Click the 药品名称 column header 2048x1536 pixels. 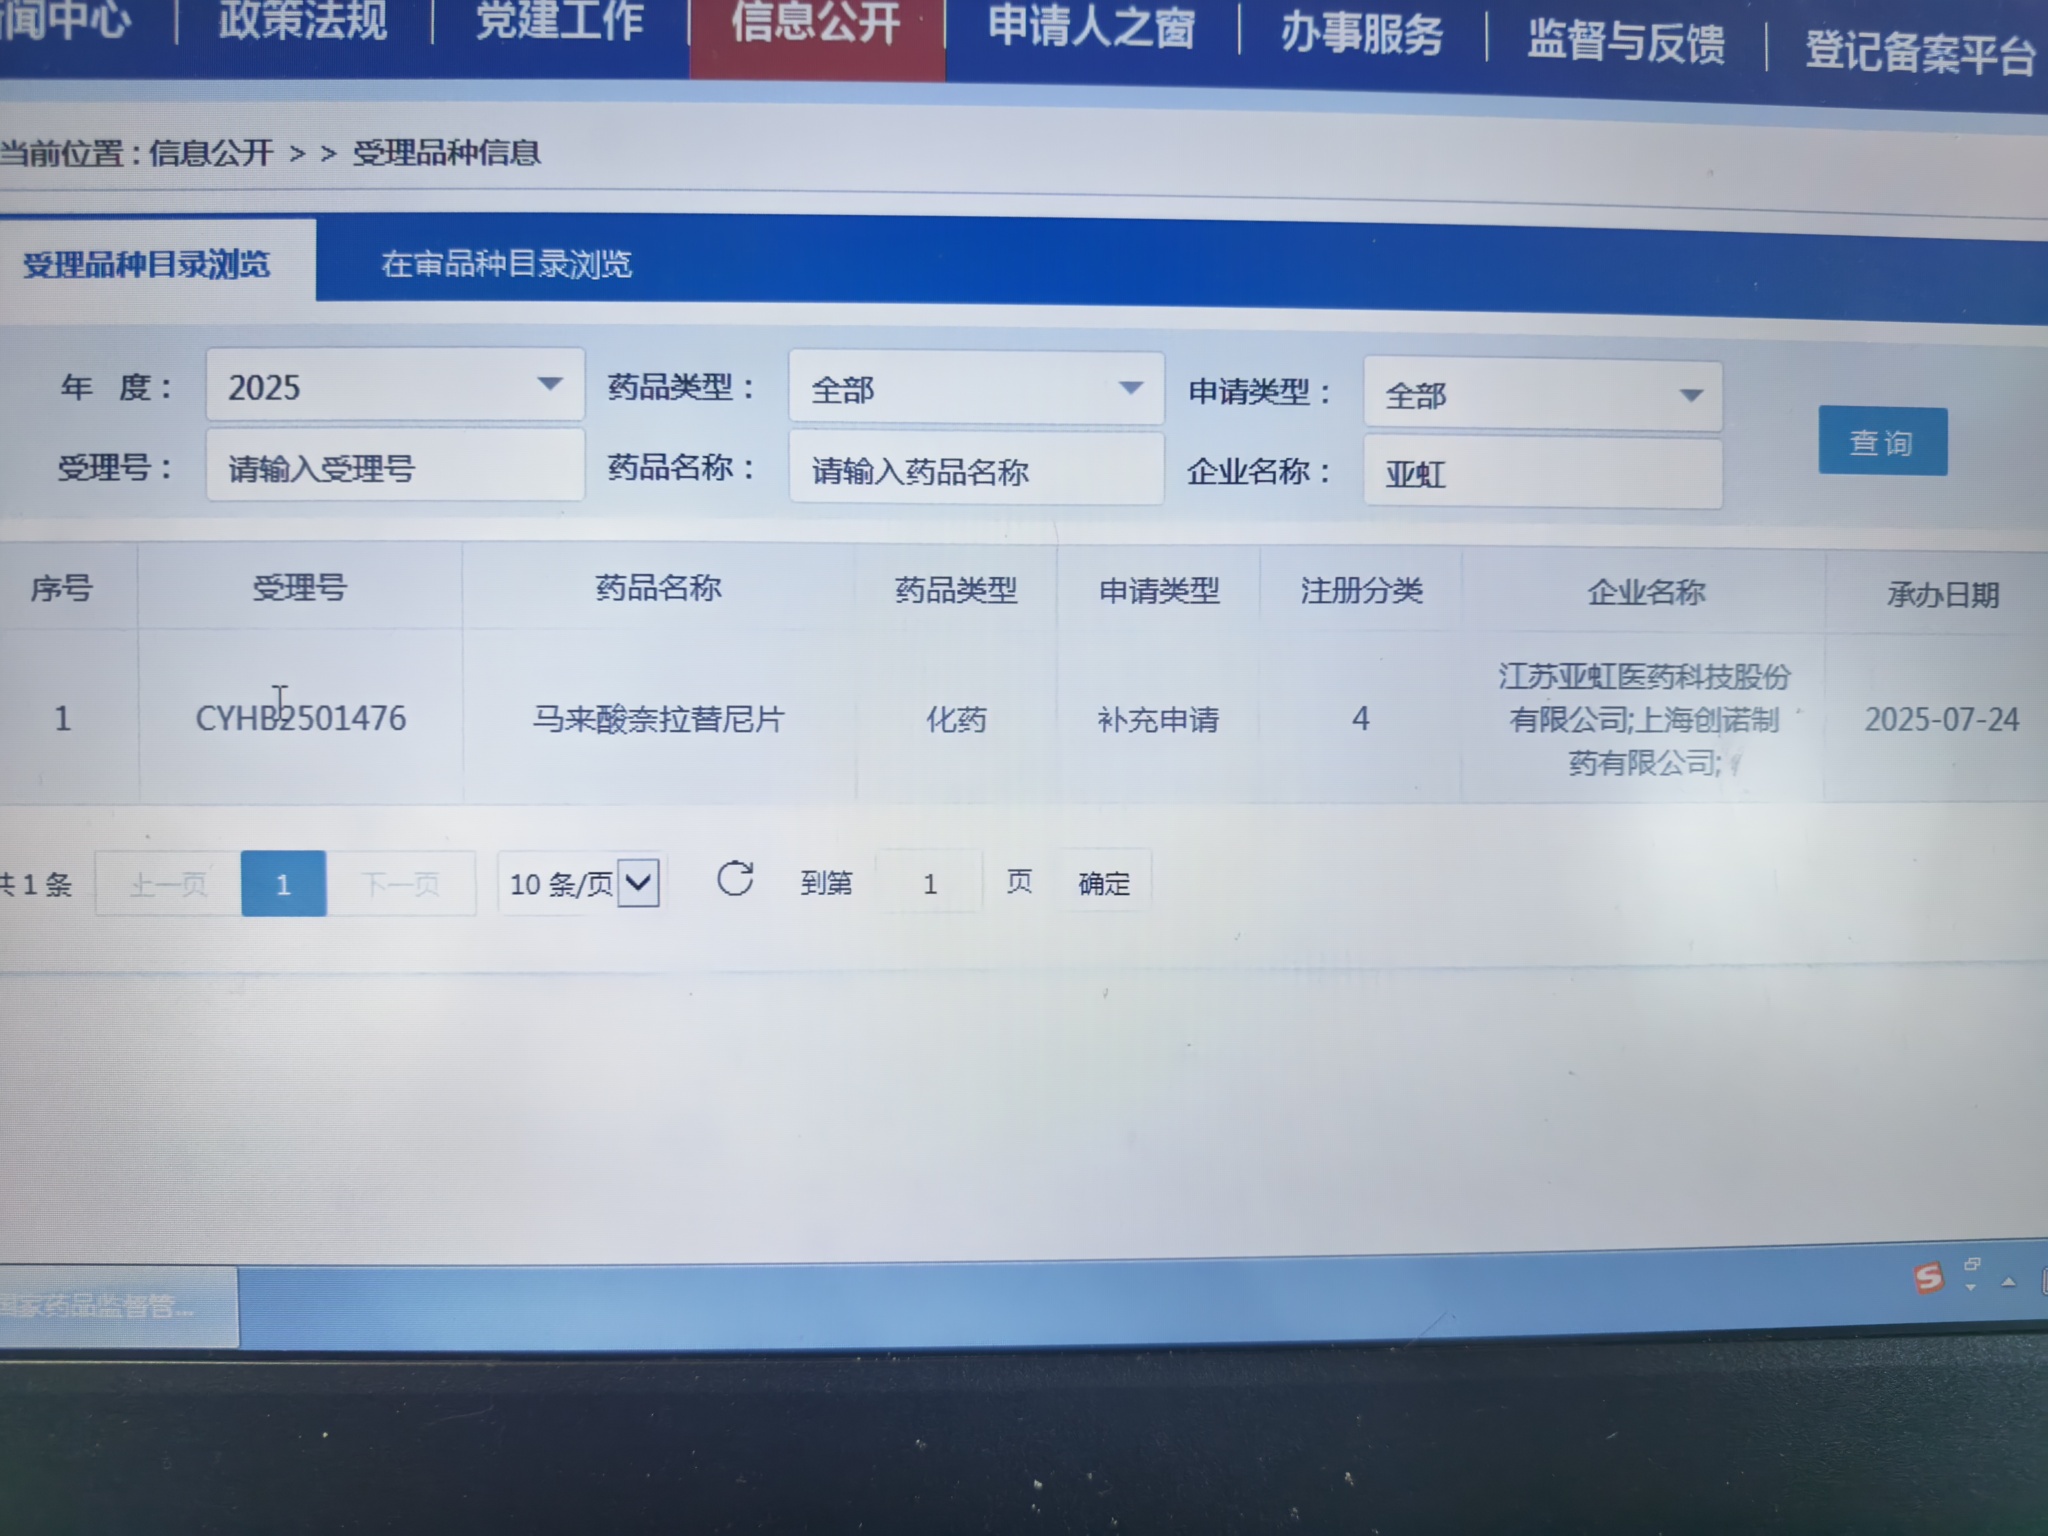click(658, 587)
